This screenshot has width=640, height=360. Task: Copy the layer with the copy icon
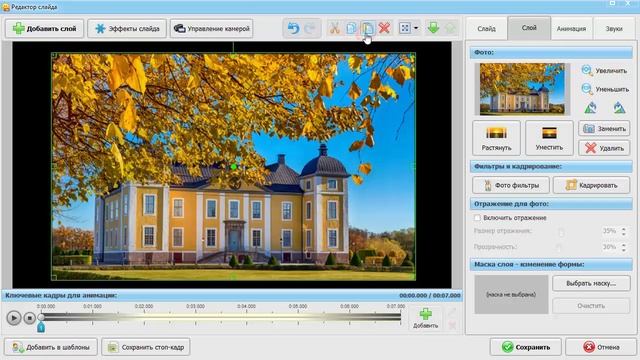tap(351, 28)
